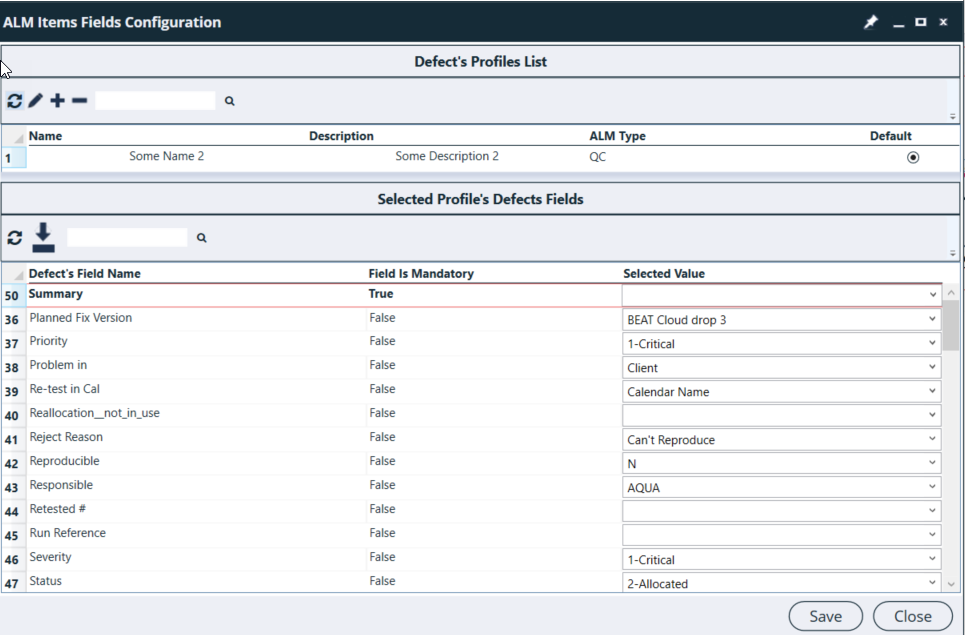The height and width of the screenshot is (635, 965).
Task: Click search magnifier in defects fields toolbar
Action: pyautogui.click(x=201, y=238)
